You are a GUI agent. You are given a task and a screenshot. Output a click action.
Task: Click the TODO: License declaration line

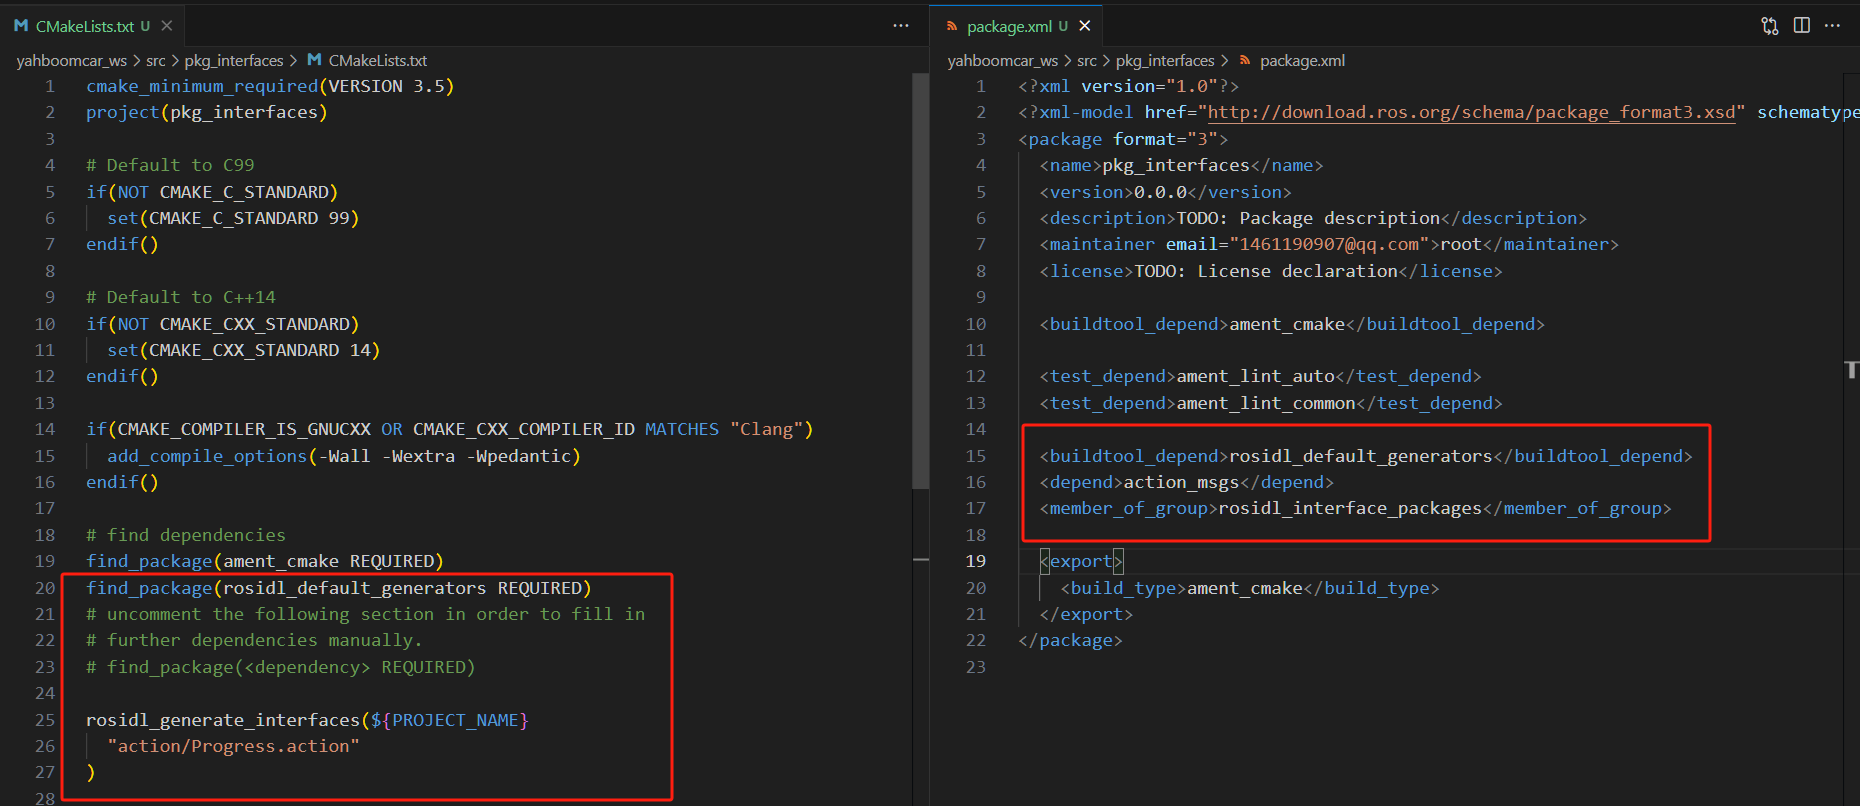click(1271, 271)
